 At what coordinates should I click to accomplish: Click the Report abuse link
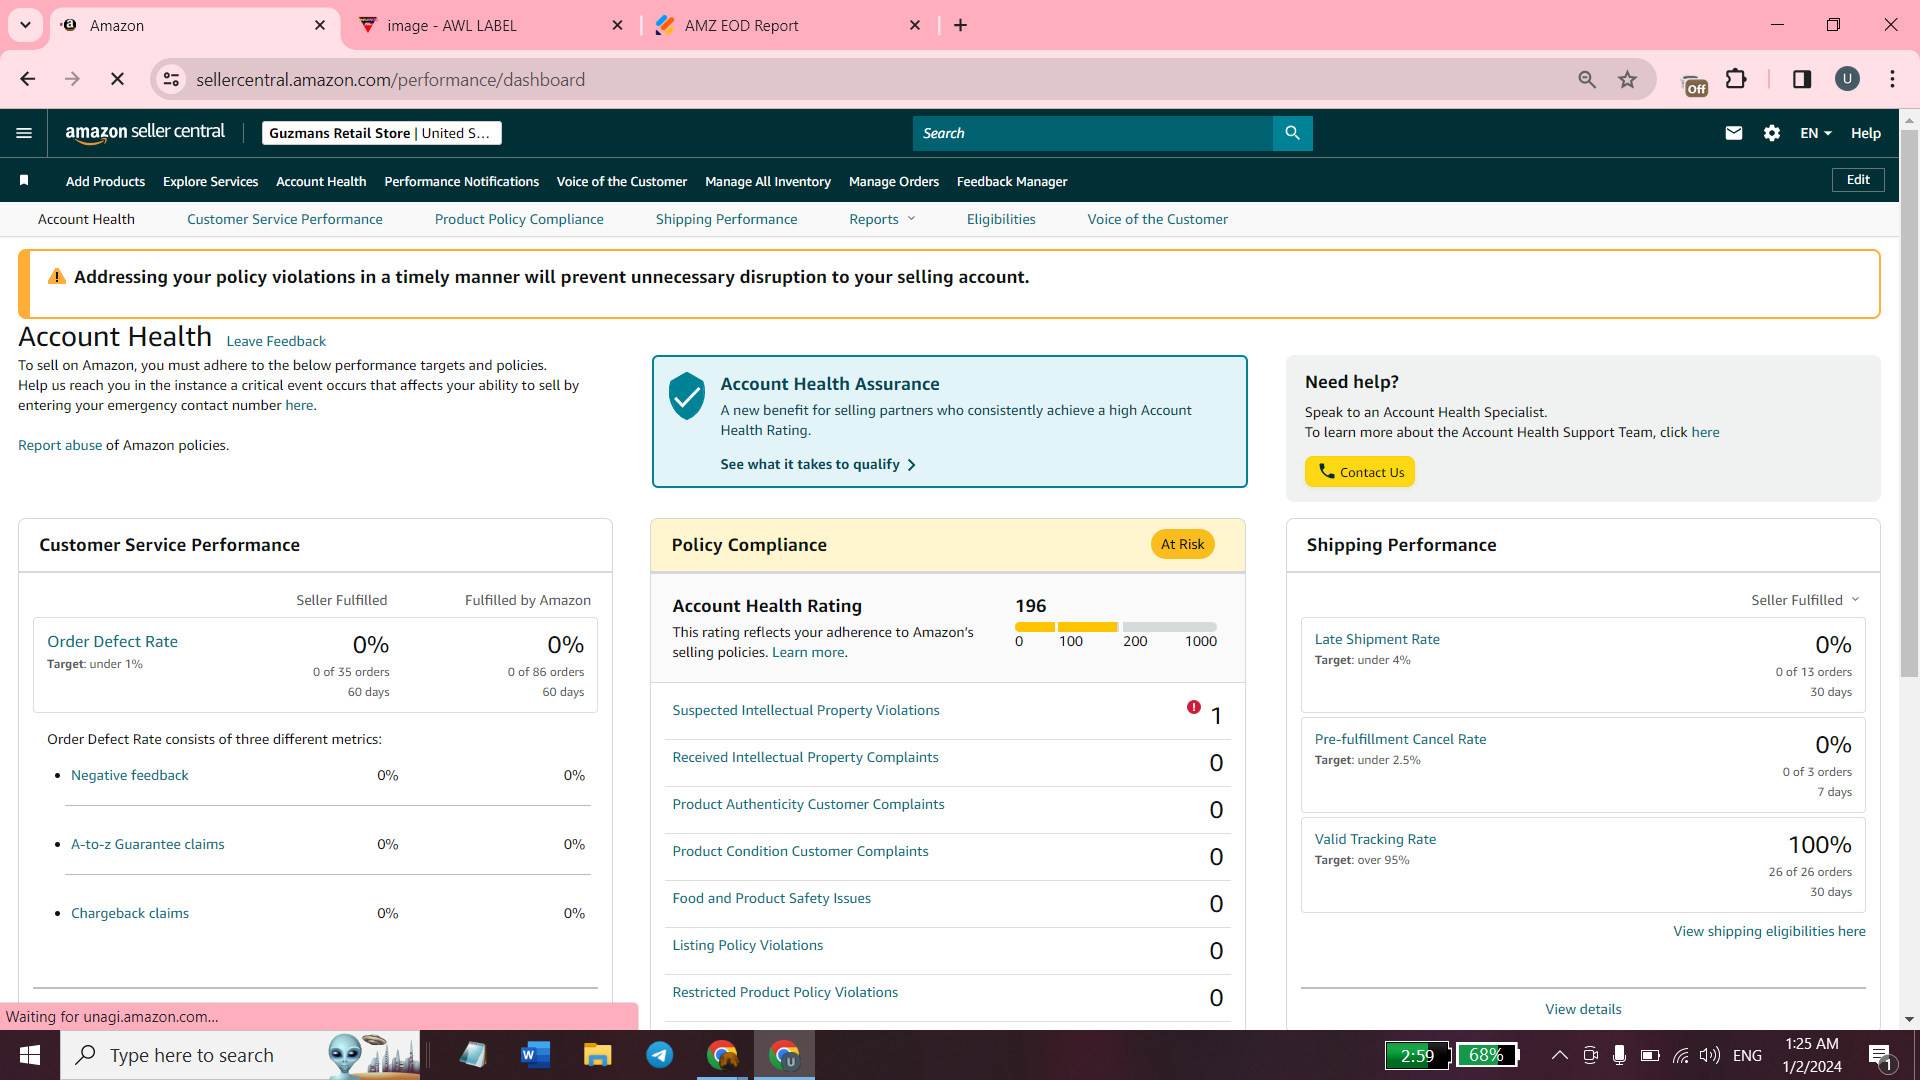pos(60,445)
